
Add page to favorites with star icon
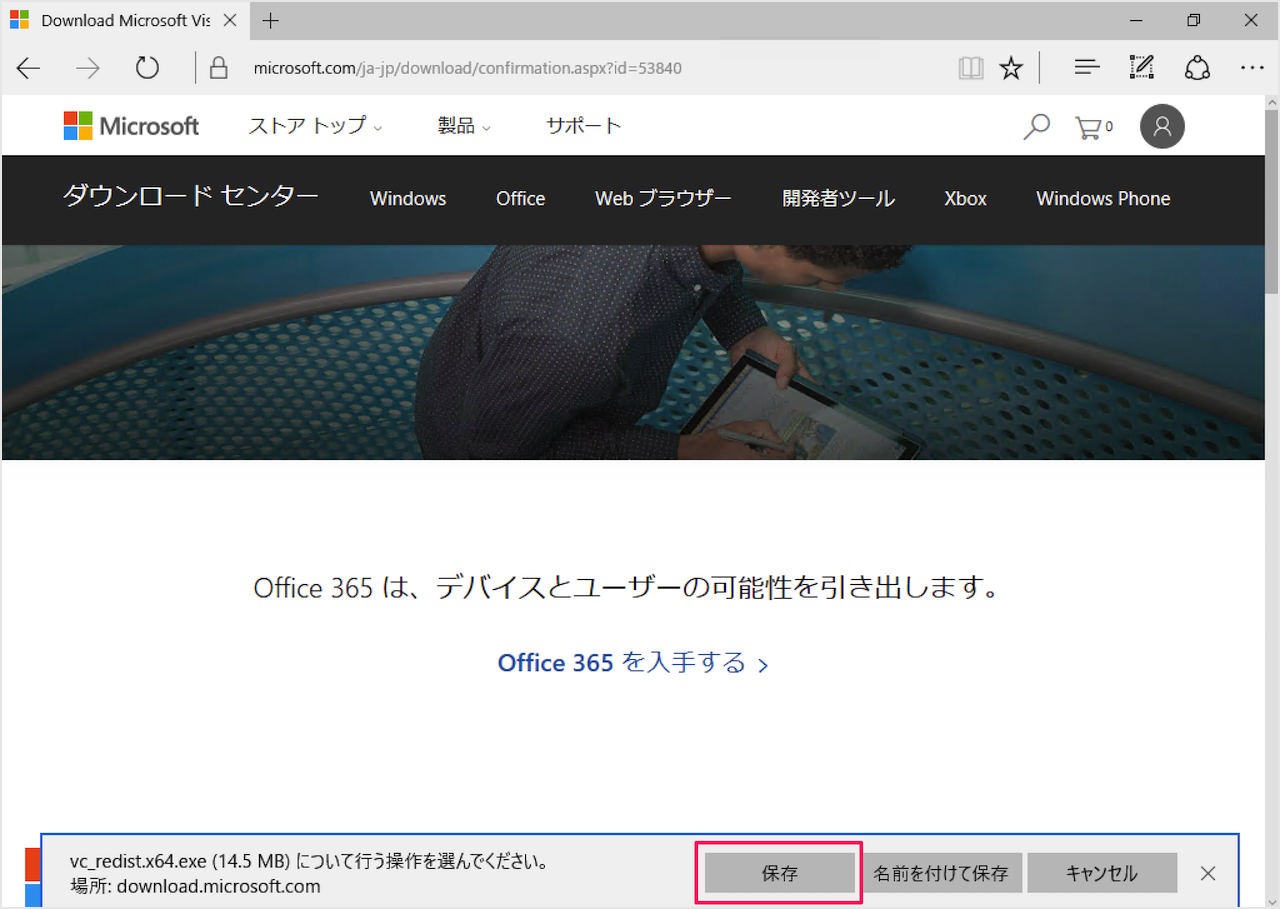pos(1011,68)
